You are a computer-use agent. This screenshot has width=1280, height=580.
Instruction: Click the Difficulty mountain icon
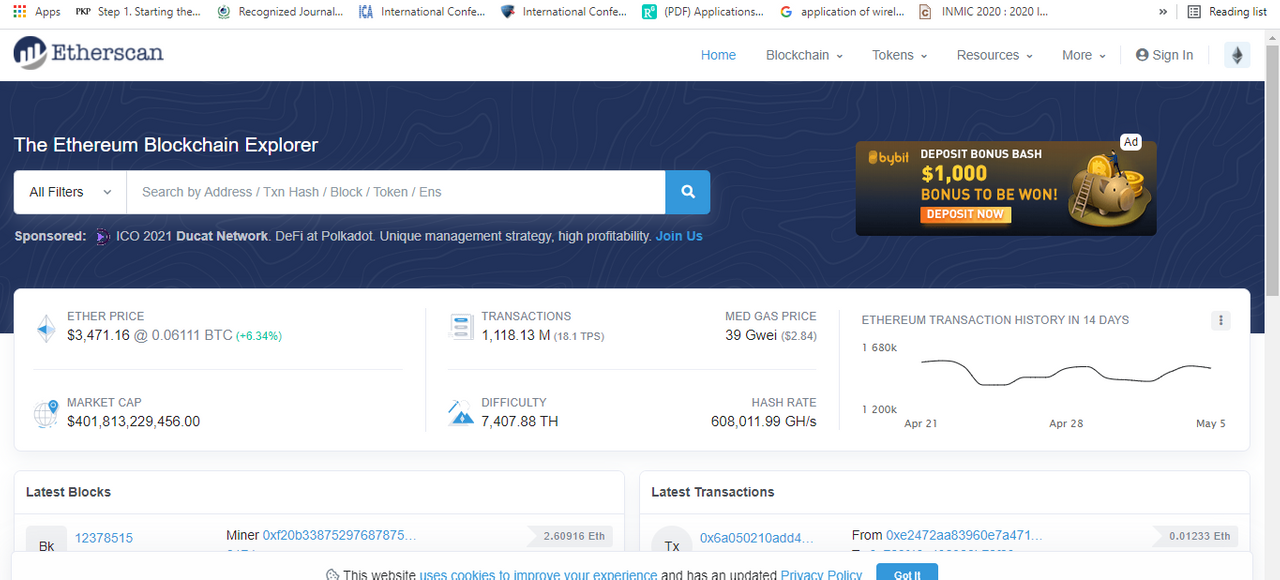point(461,413)
